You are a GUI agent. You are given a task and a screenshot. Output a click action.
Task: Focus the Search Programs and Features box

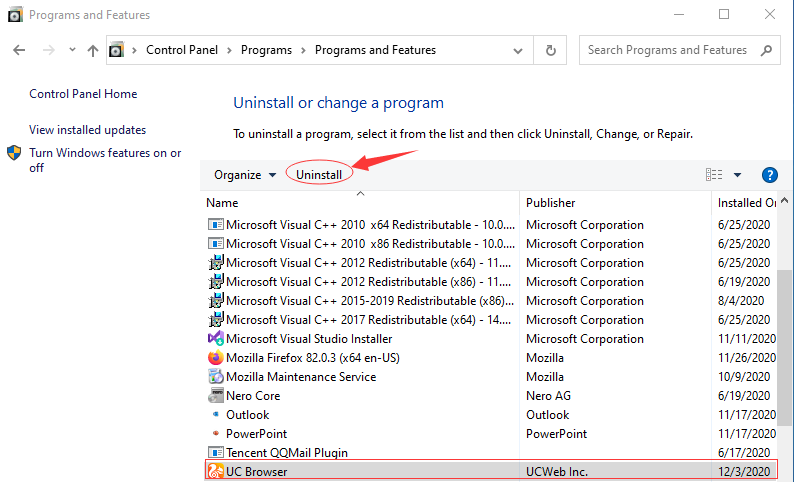click(x=680, y=50)
